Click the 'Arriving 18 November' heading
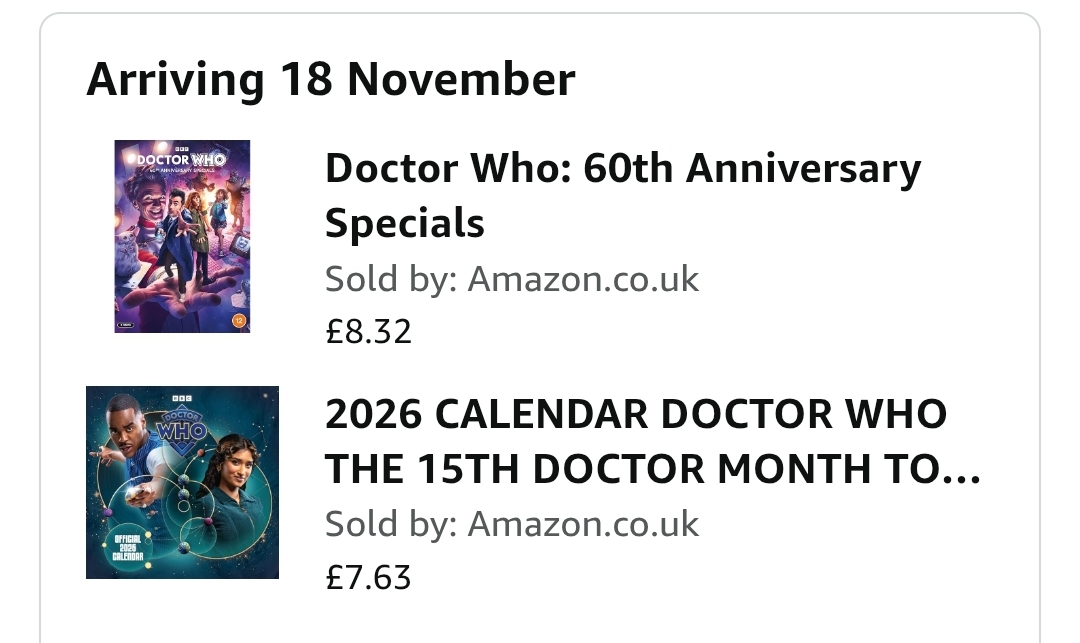This screenshot has height=643, width=1080. click(x=331, y=80)
